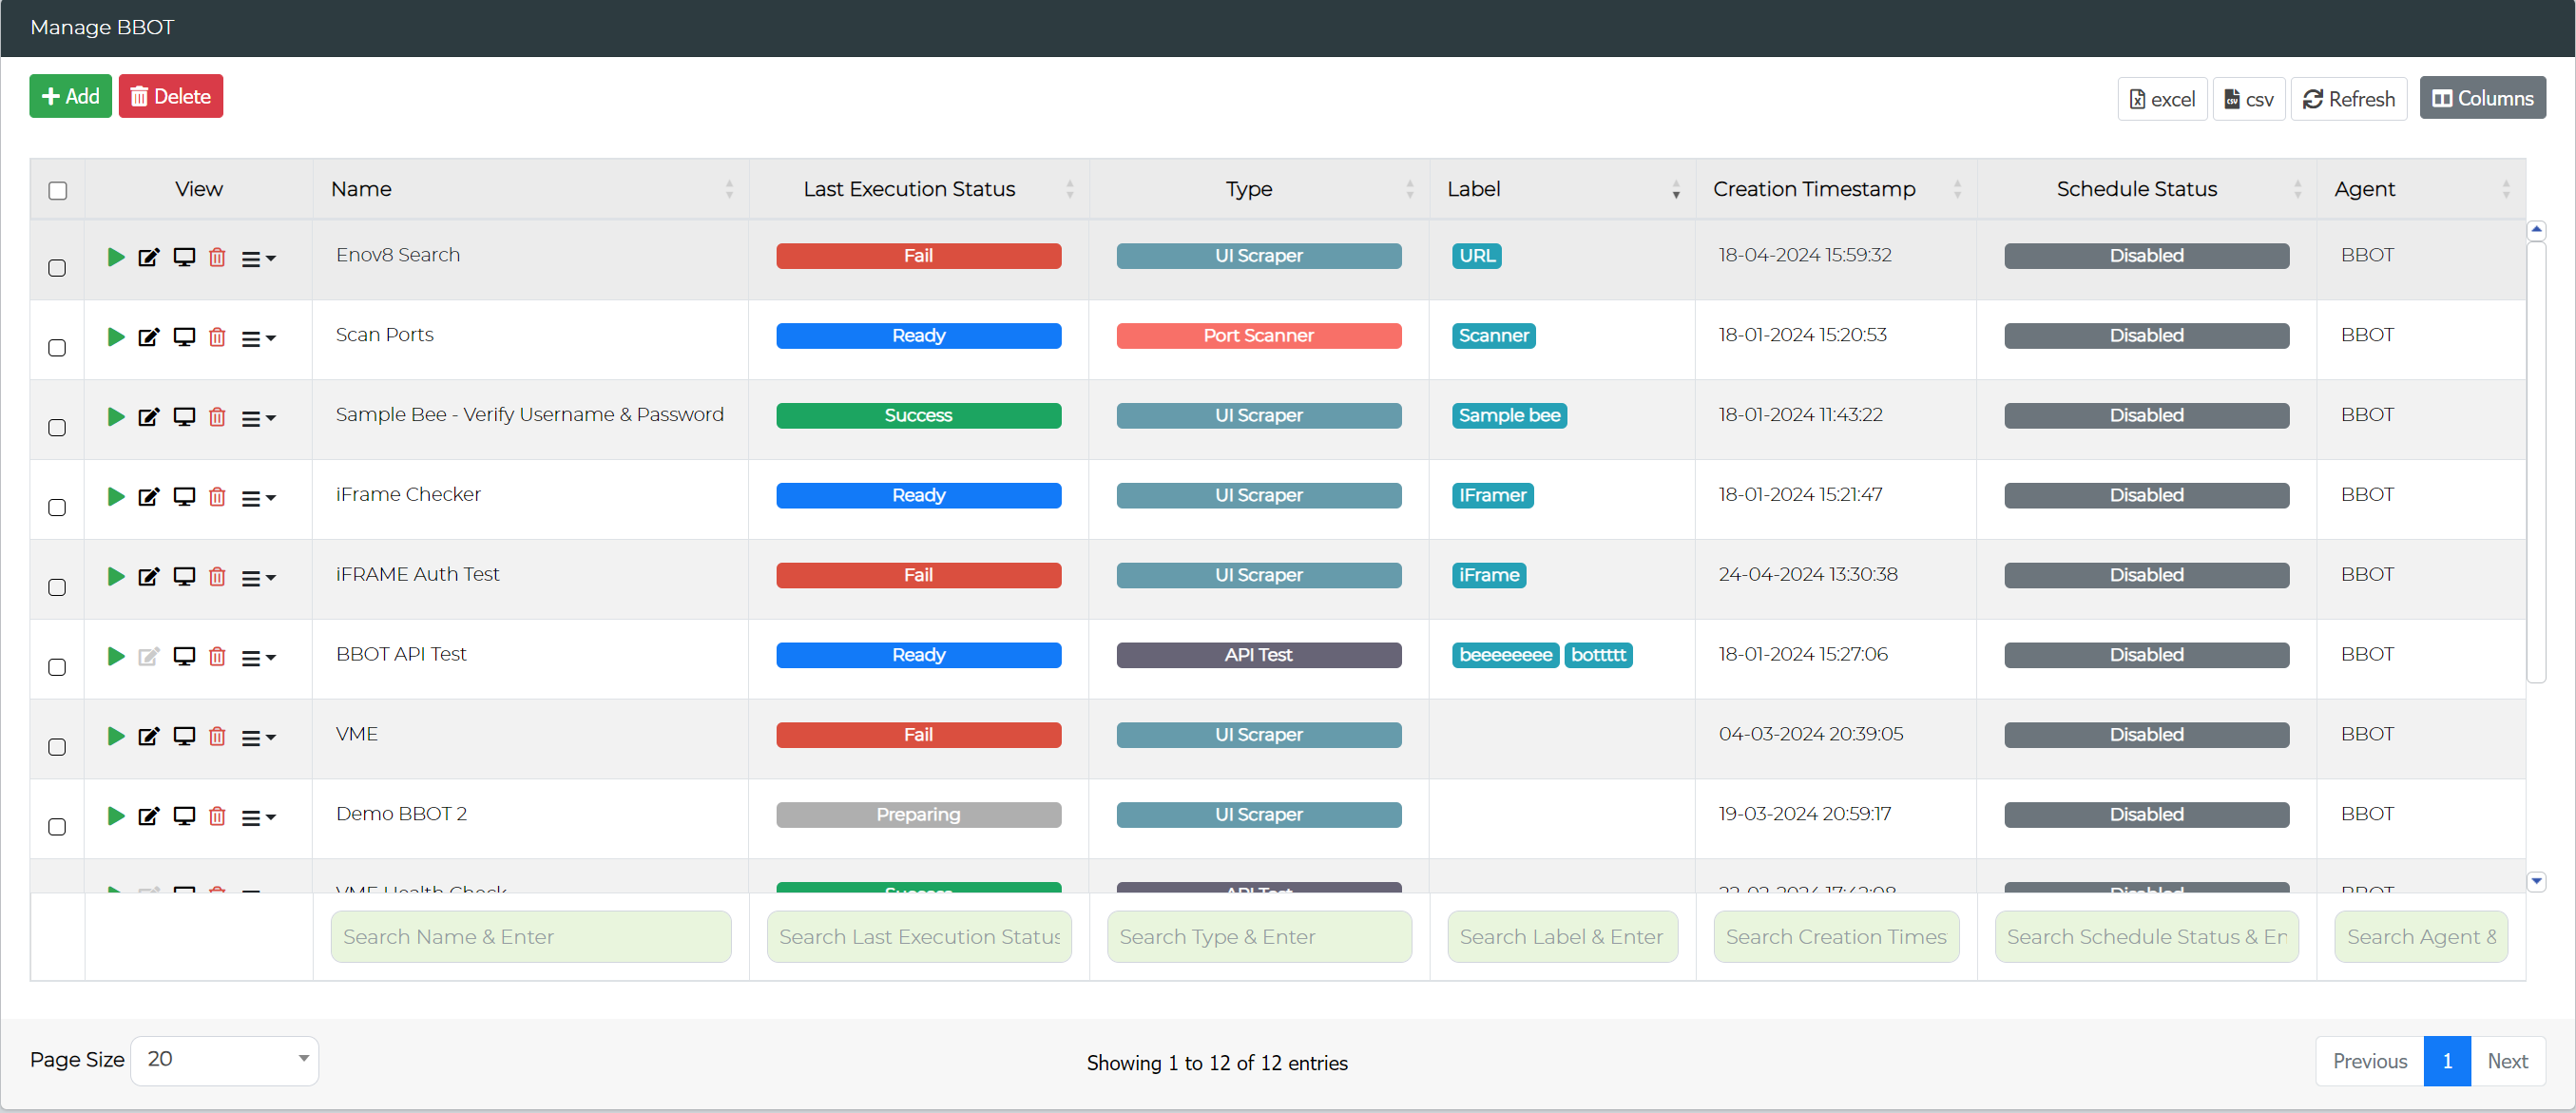Viewport: 2576px width, 1113px height.
Task: Expand the Demo BBOT 2 actions menu
Action: (259, 819)
